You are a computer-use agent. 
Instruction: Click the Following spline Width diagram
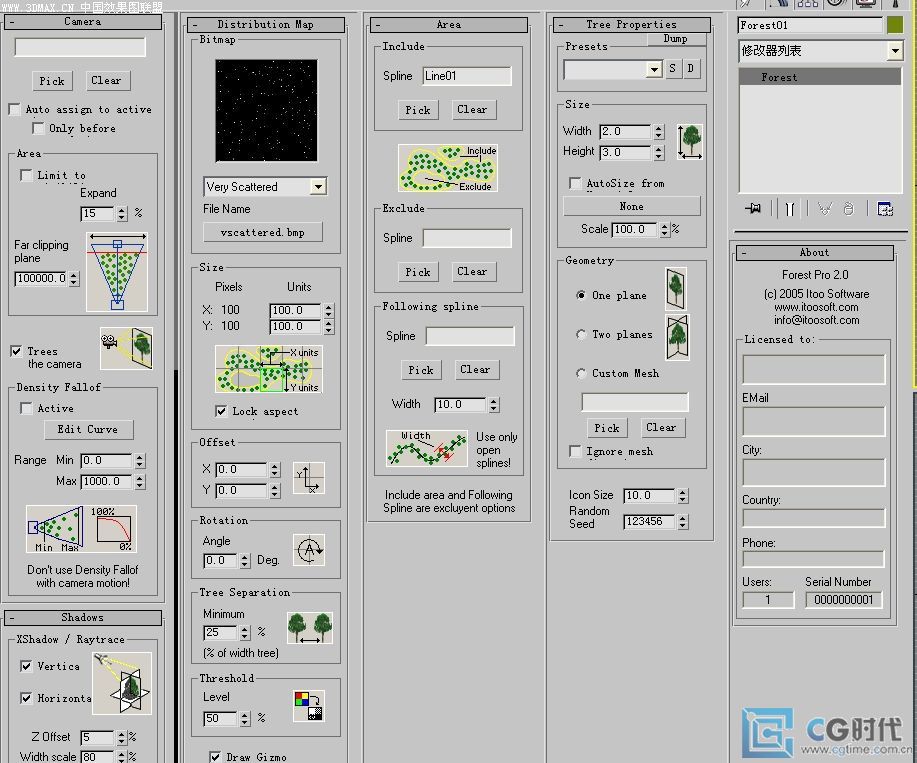coord(427,448)
